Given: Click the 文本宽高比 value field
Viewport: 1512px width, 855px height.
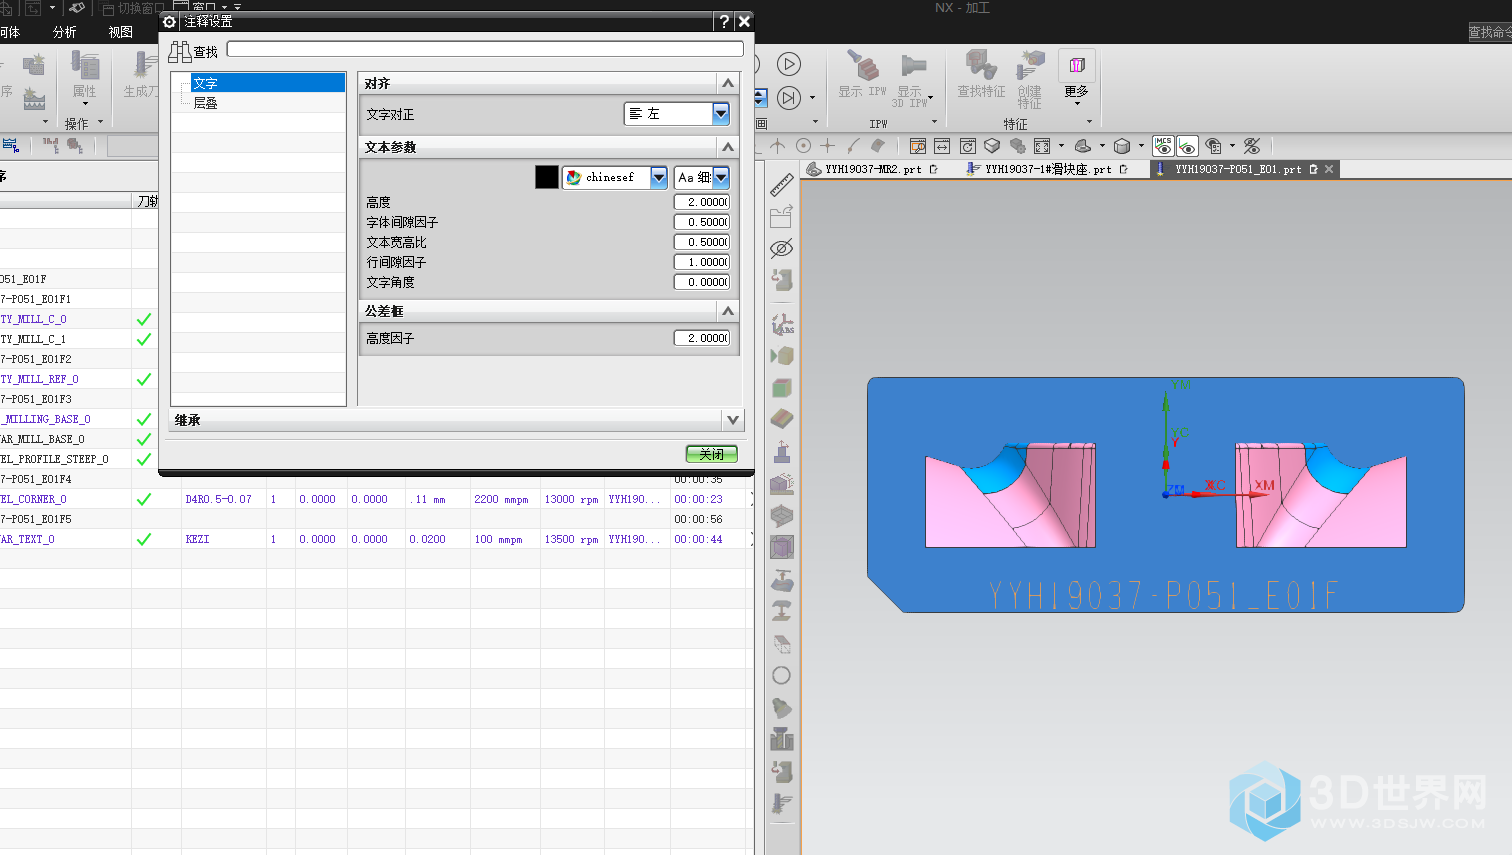Looking at the screenshot, I should pyautogui.click(x=702, y=242).
